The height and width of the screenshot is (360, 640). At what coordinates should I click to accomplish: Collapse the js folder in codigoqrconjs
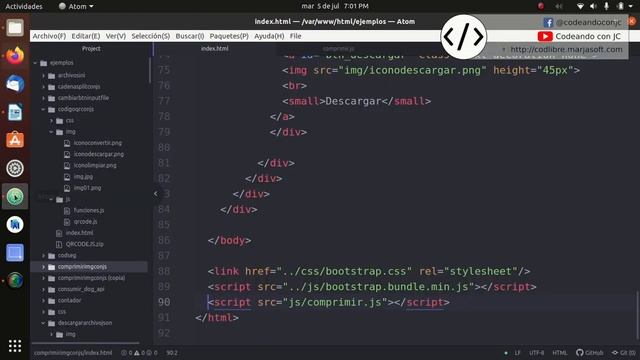point(52,200)
